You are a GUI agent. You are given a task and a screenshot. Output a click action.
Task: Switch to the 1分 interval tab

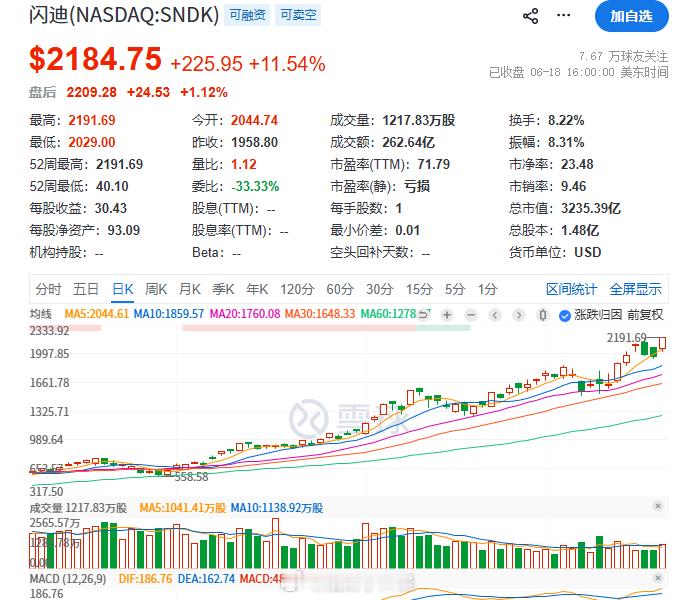487,289
